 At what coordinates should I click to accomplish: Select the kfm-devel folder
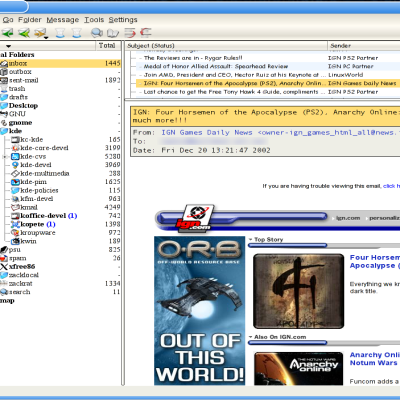pos(37,199)
